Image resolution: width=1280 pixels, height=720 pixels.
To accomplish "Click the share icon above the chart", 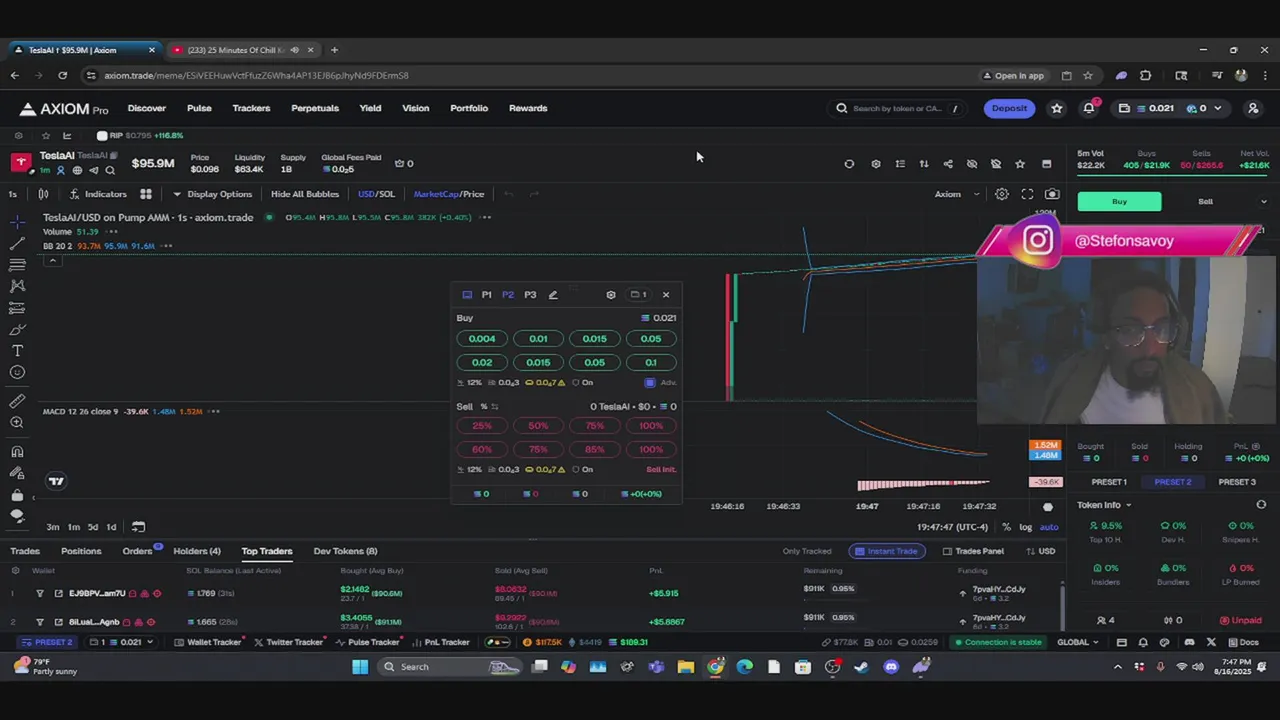I will click(x=948, y=164).
